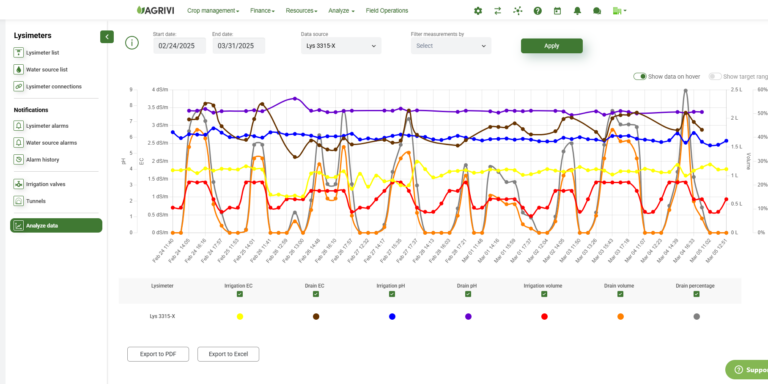Open Filter measurements by Select dropdown
The height and width of the screenshot is (384, 768).
(x=451, y=46)
